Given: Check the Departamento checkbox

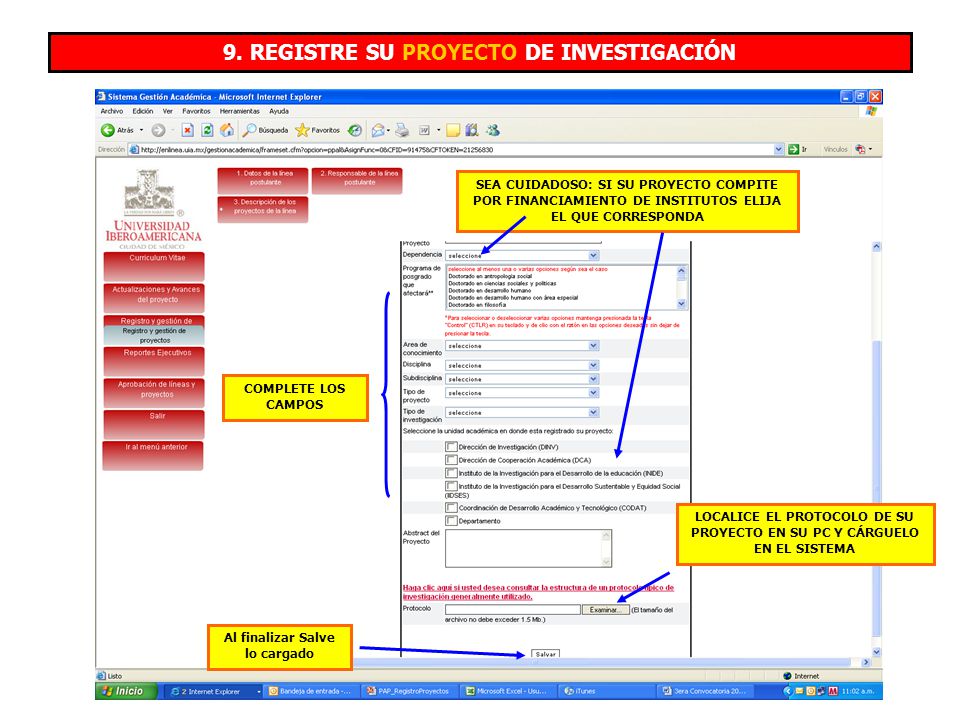Looking at the screenshot, I should click(451, 521).
